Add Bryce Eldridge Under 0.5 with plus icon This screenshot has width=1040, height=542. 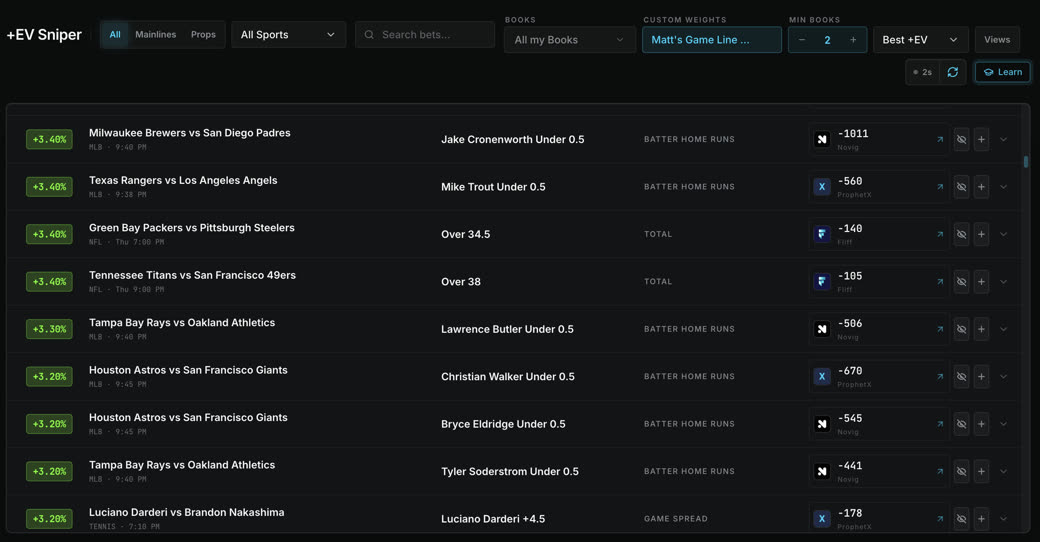[x=981, y=424]
